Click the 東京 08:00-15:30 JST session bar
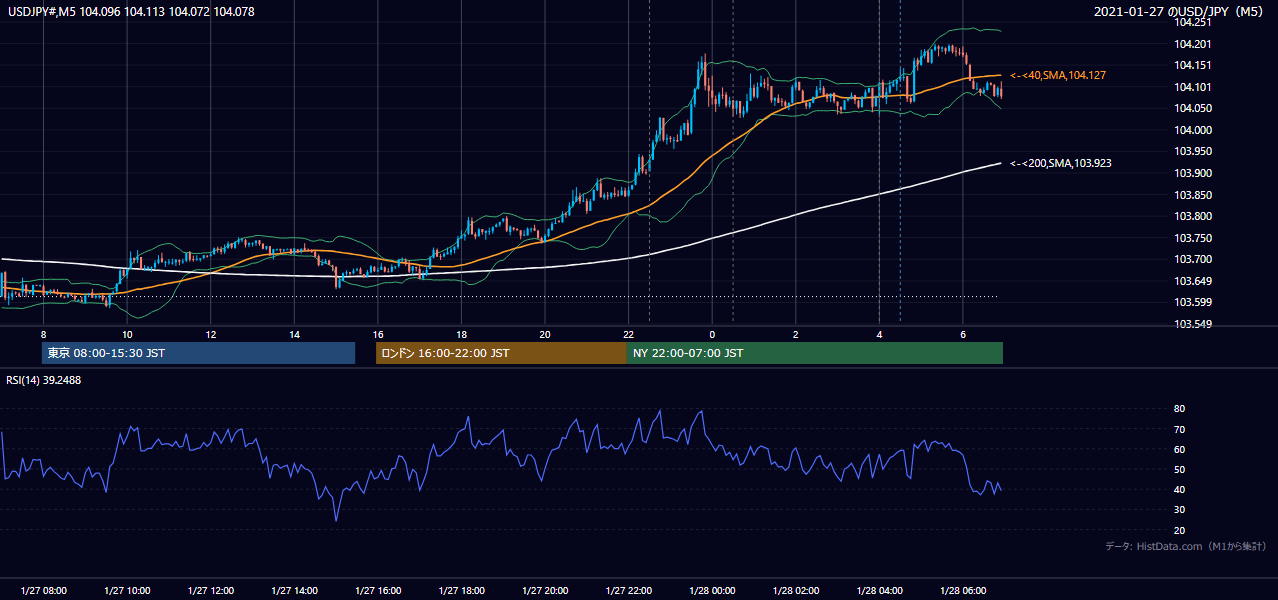This screenshot has height=600, width=1278. 199,353
